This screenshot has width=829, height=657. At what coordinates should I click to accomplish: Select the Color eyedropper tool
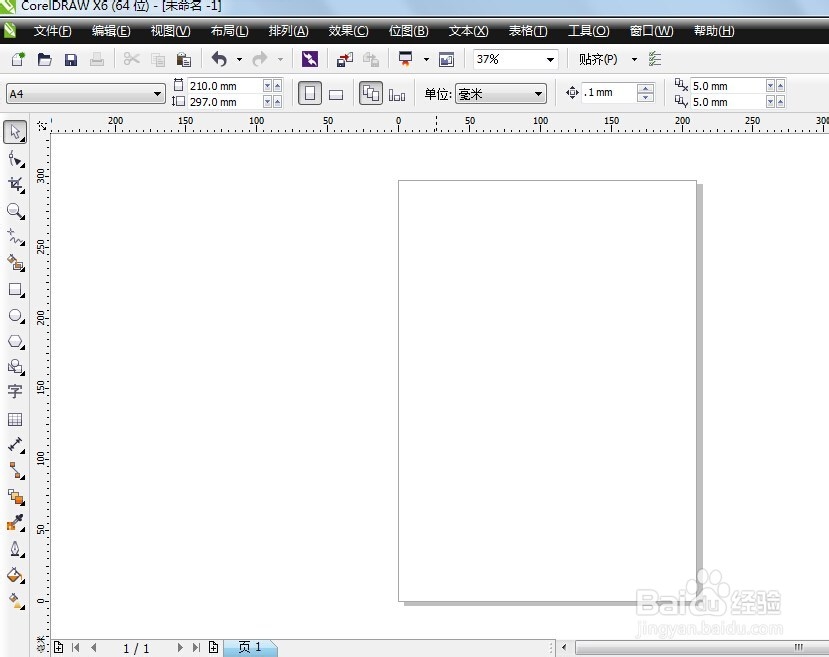pos(15,523)
